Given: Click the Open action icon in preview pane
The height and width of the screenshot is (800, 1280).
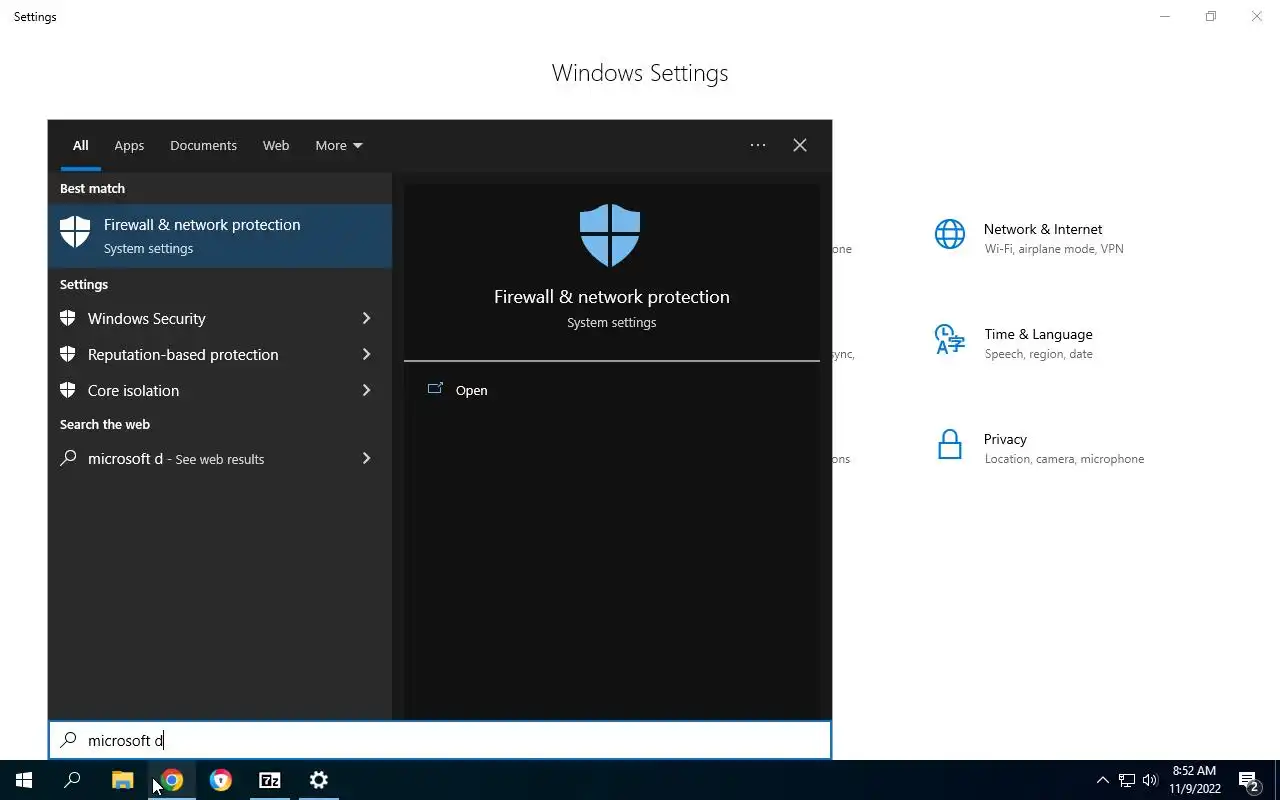Looking at the screenshot, I should (435, 389).
